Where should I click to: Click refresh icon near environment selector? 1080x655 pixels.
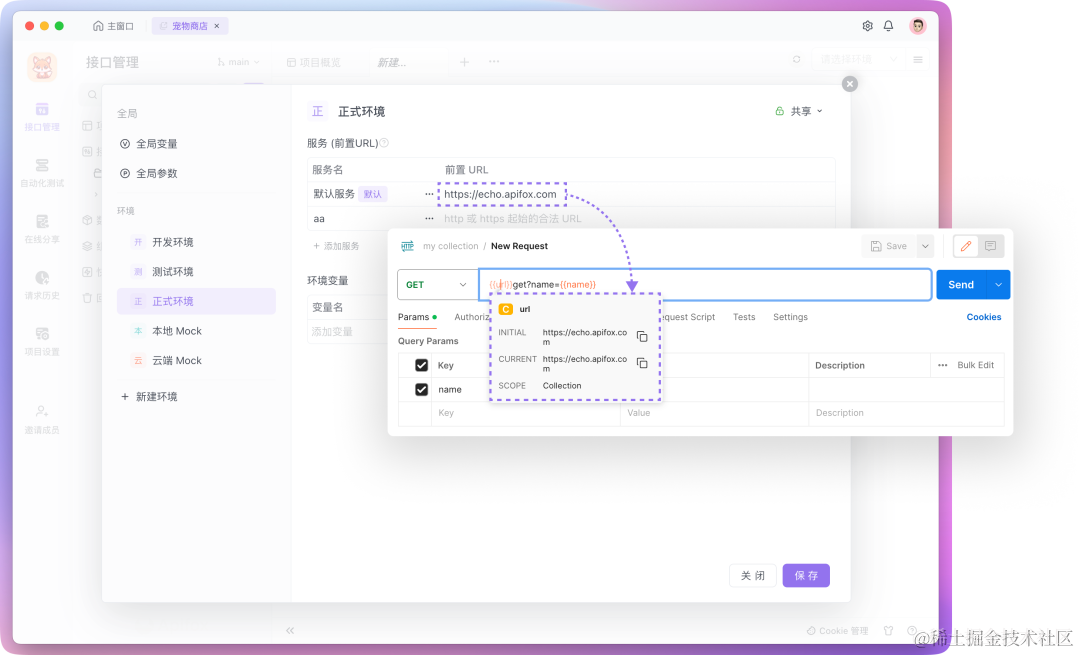tap(796, 60)
